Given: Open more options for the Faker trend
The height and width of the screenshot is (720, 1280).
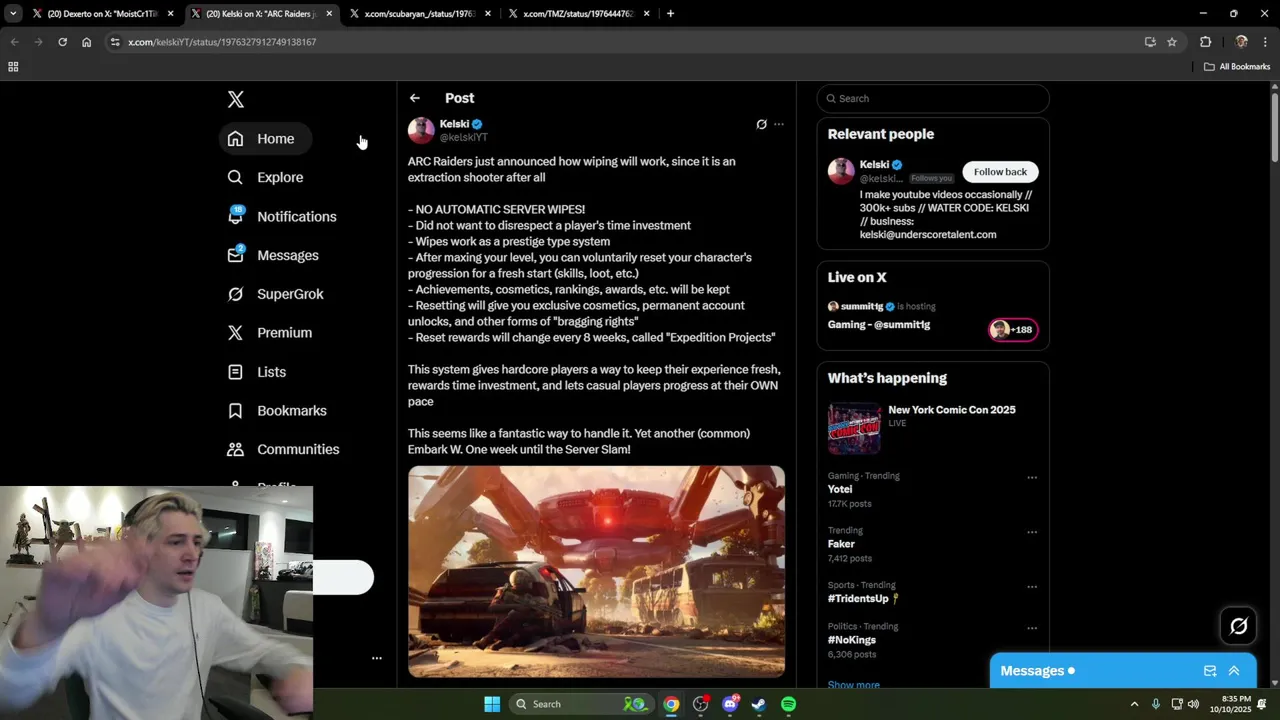Looking at the screenshot, I should pyautogui.click(x=1031, y=532).
